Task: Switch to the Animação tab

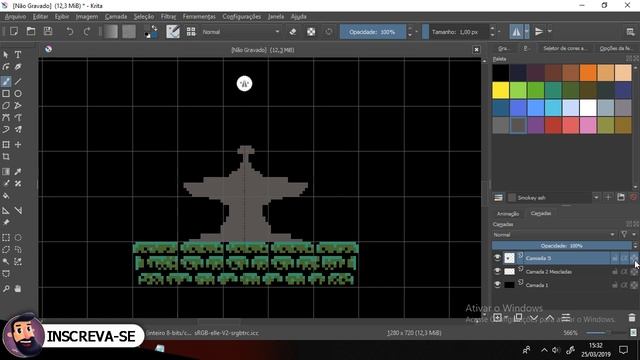Action: point(508,213)
